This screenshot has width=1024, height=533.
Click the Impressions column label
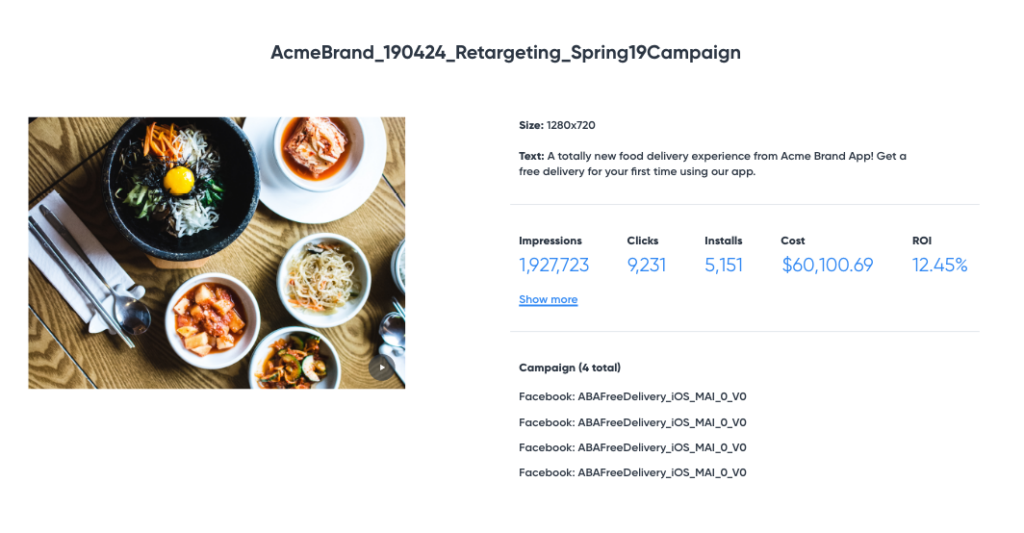[x=550, y=241]
